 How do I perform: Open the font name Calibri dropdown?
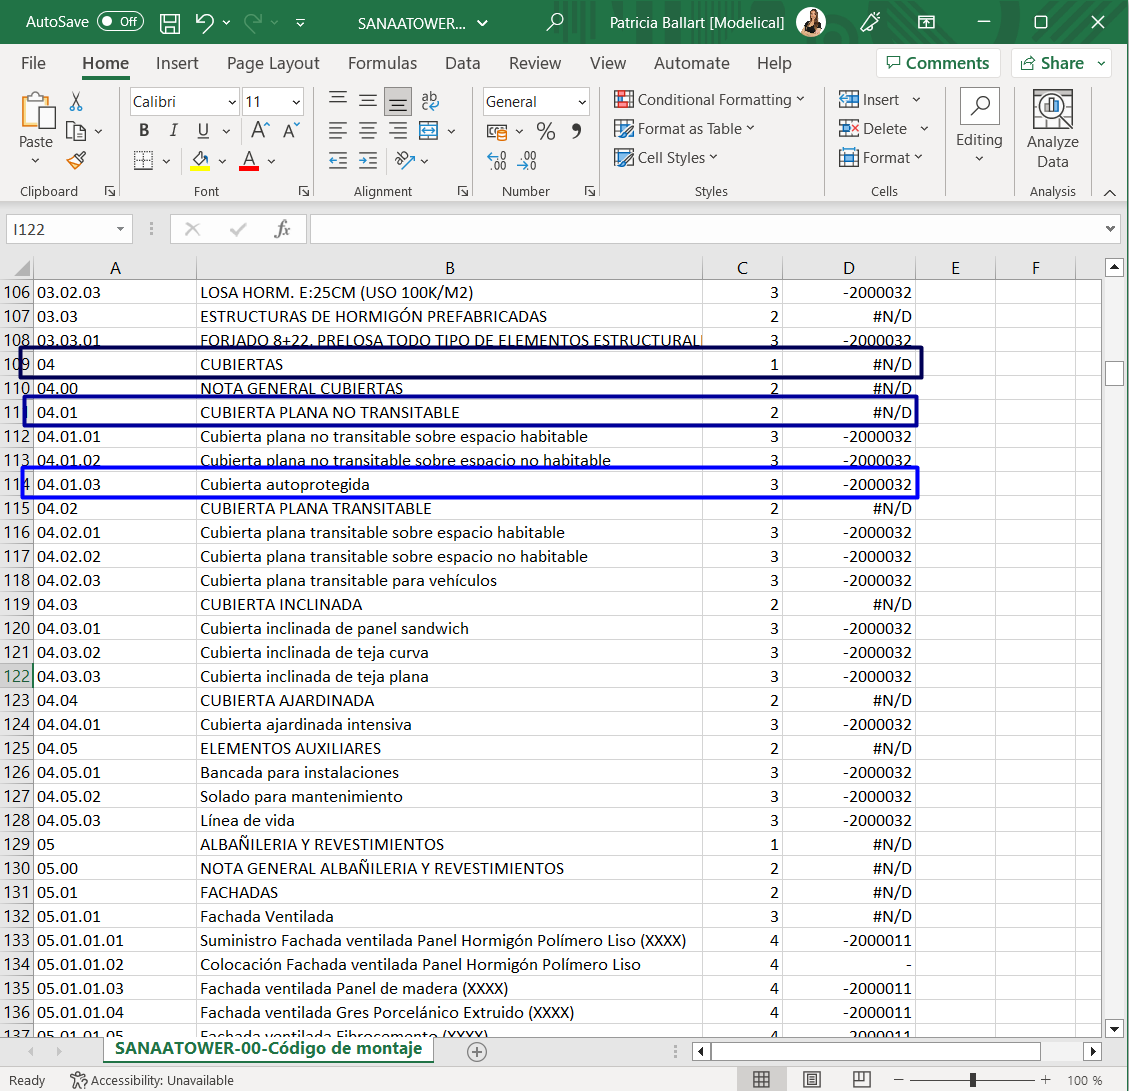(x=232, y=102)
